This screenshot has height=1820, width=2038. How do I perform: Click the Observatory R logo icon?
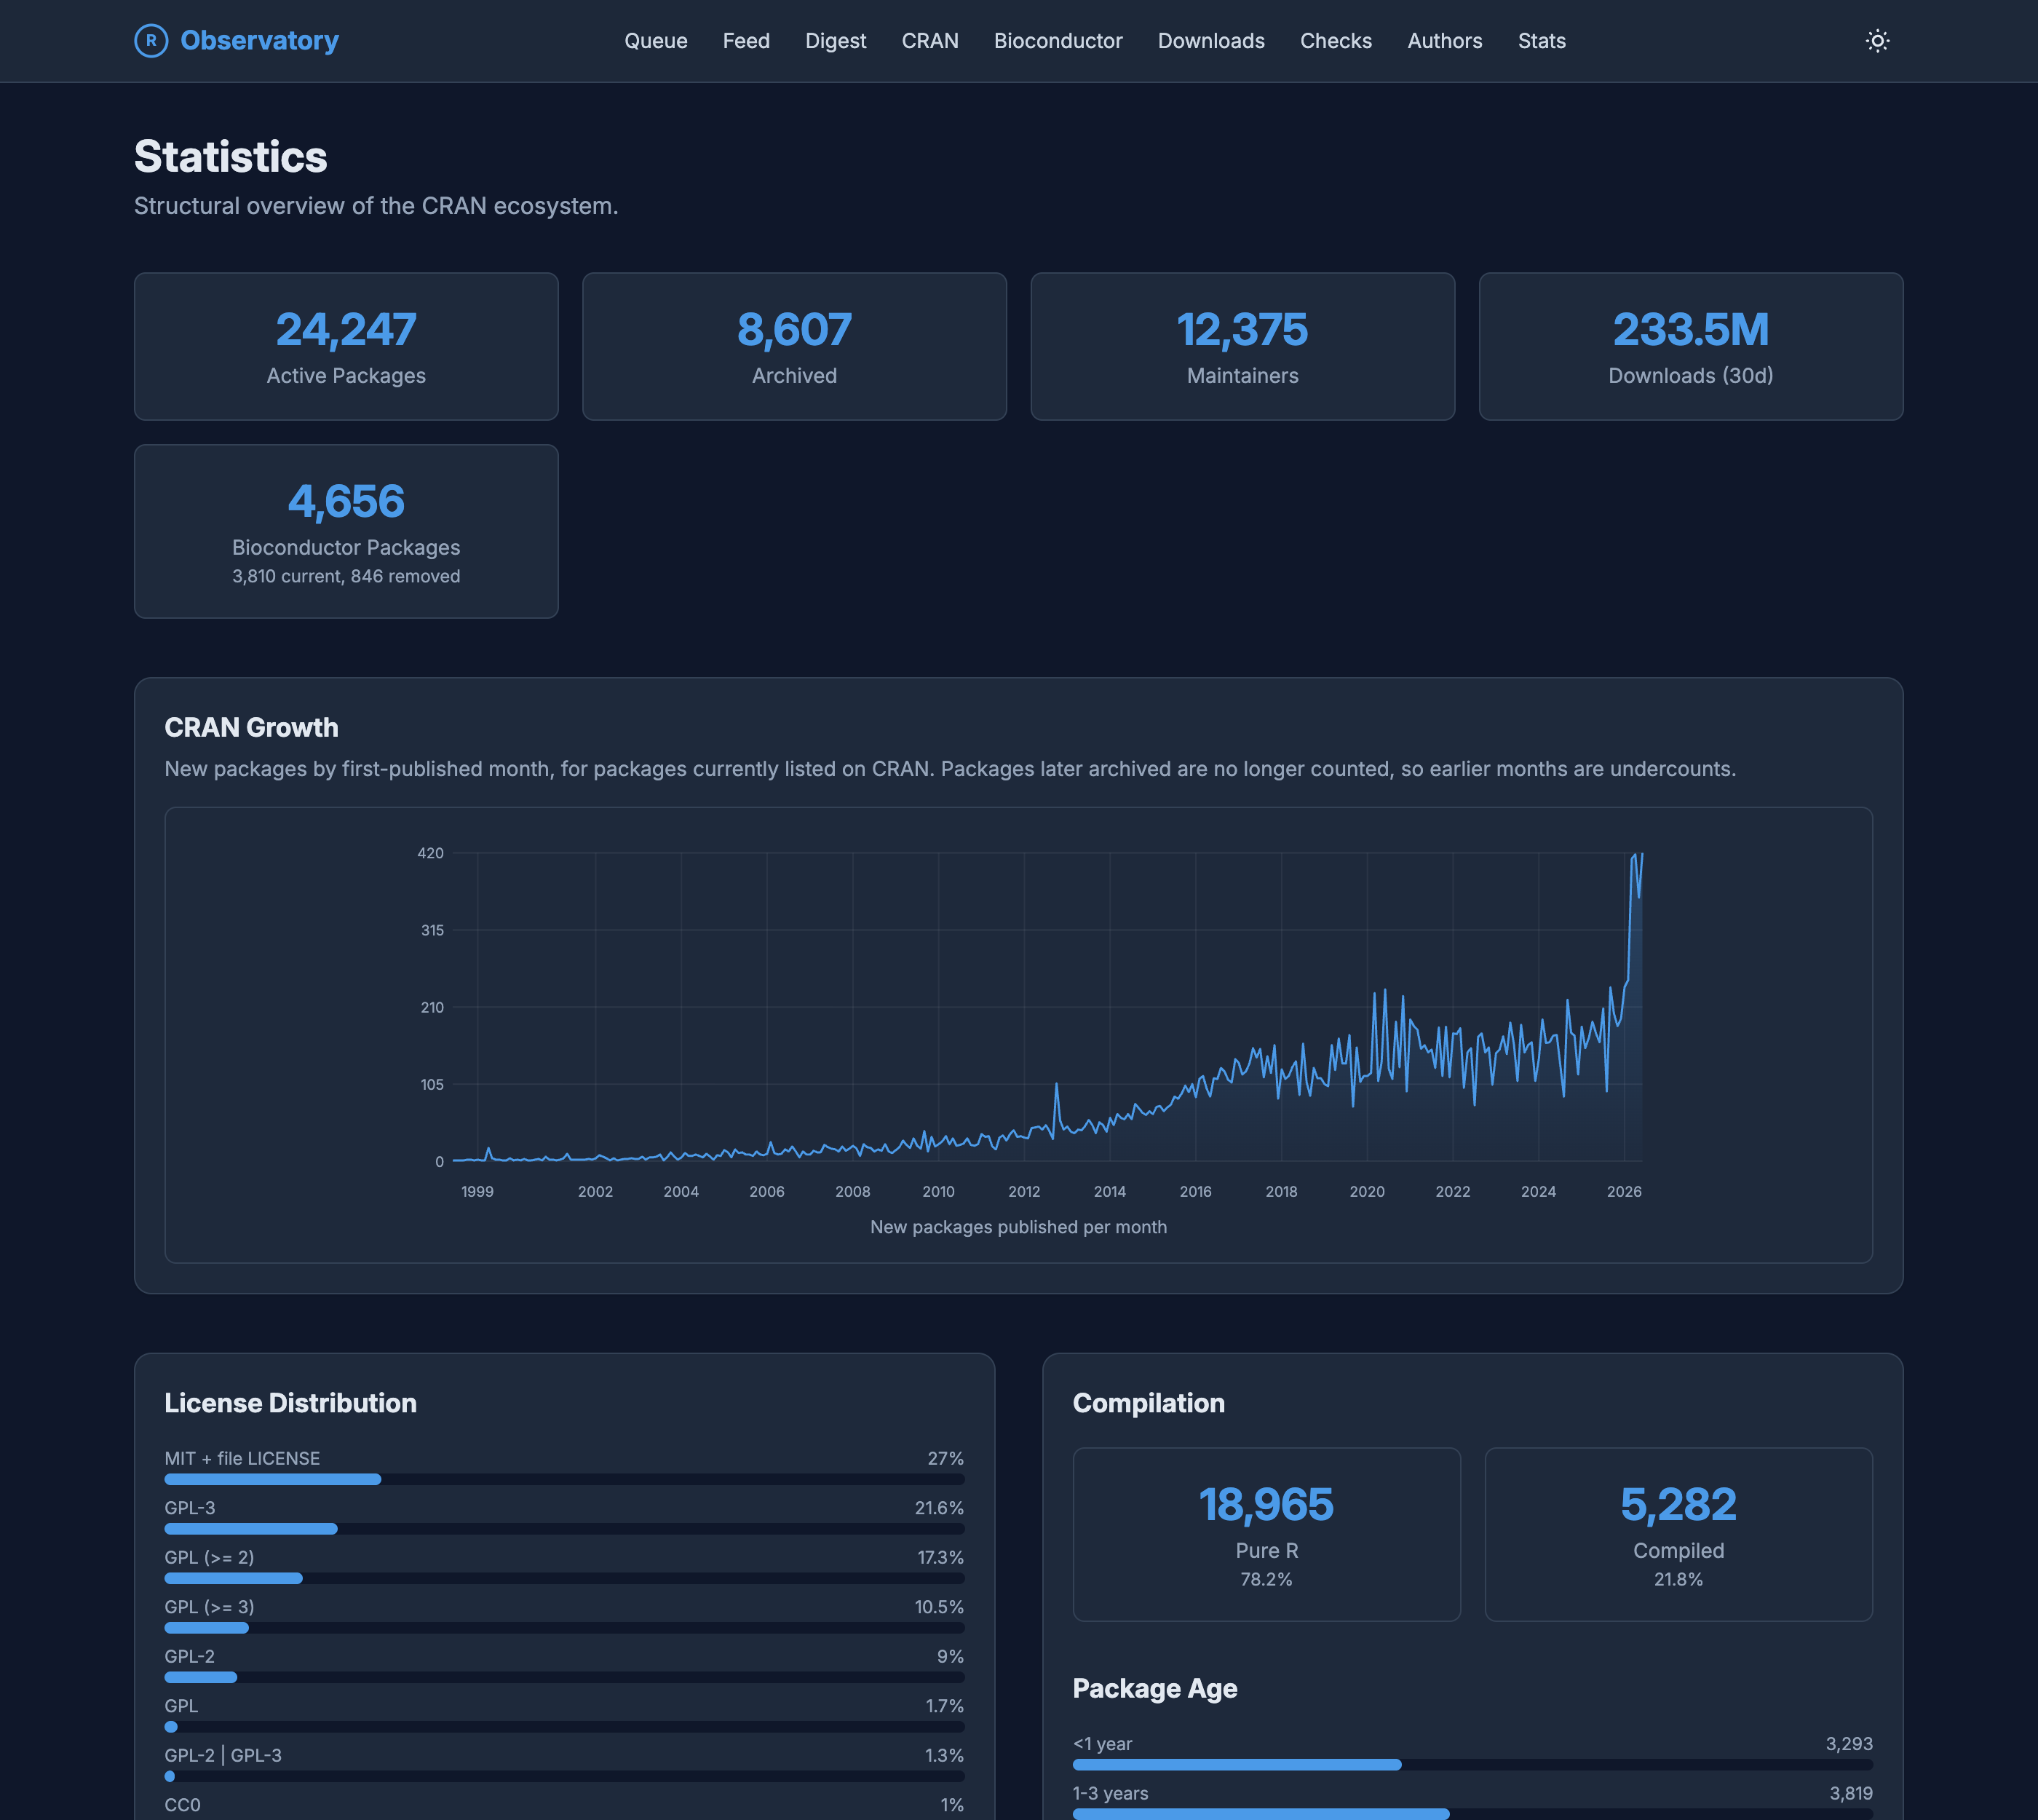pos(151,41)
